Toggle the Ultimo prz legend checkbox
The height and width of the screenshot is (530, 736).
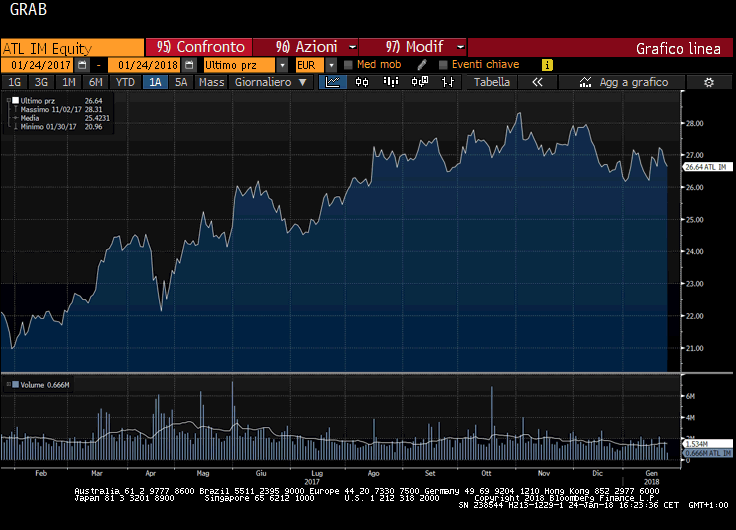(15, 100)
